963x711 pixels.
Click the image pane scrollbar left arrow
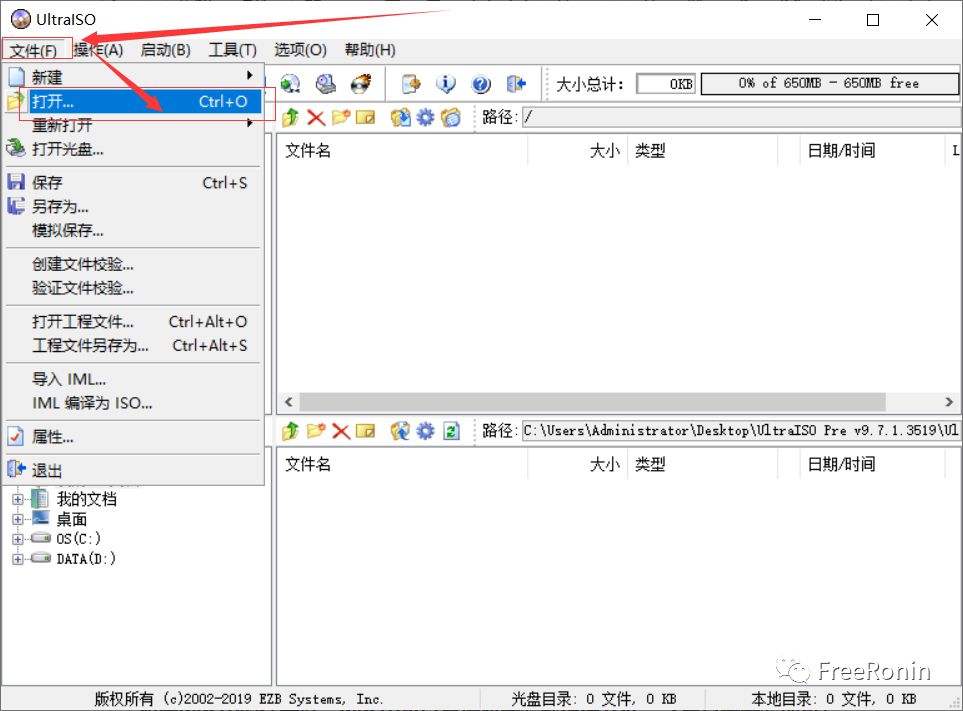point(289,402)
